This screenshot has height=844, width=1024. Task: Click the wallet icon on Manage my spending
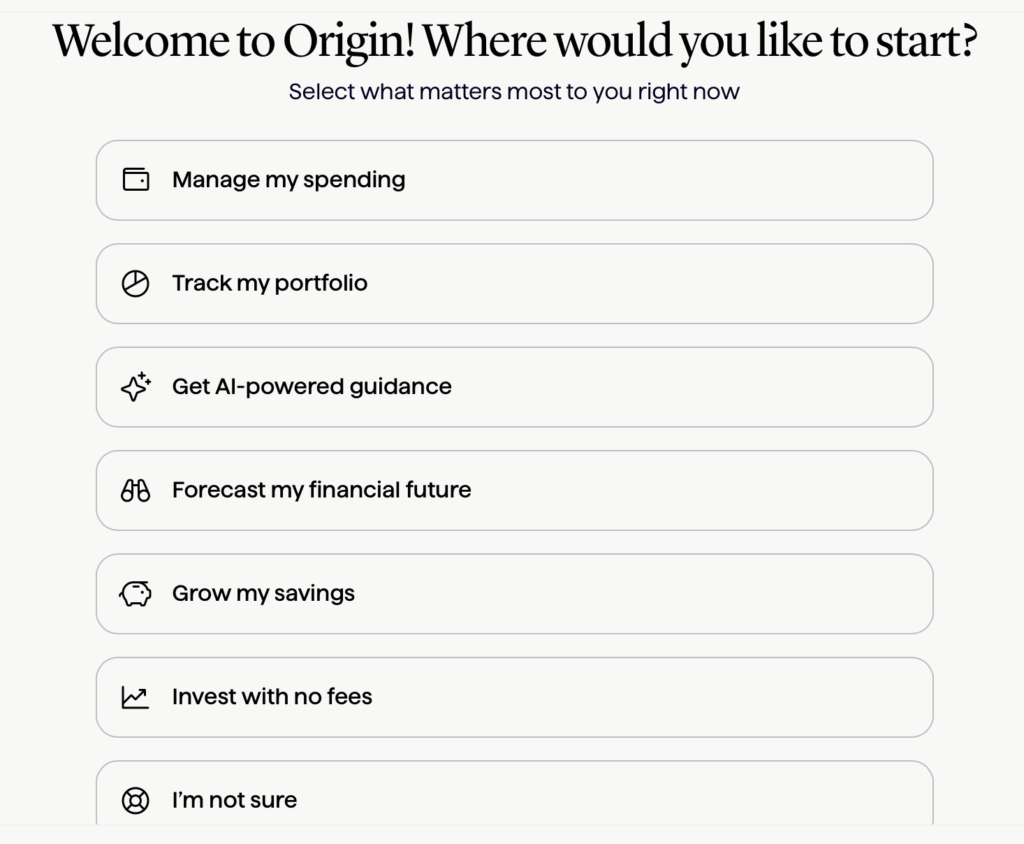135,180
